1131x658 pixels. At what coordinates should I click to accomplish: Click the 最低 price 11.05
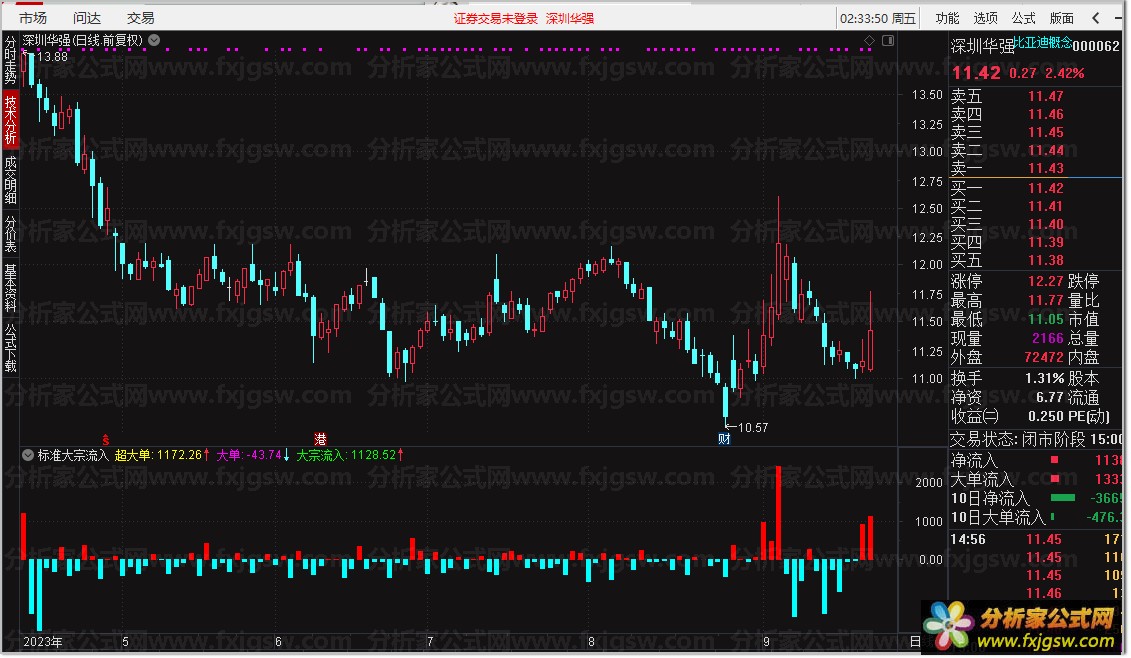[x=1046, y=319]
